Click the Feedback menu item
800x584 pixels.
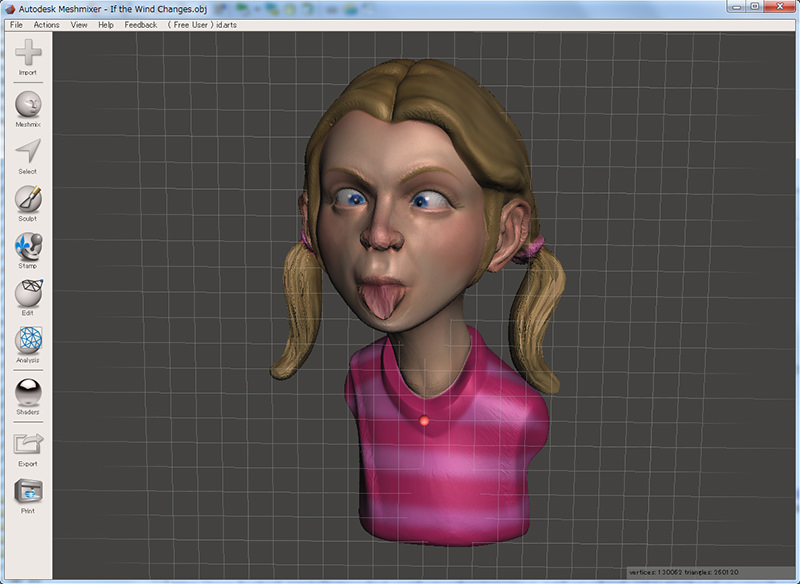click(x=140, y=24)
